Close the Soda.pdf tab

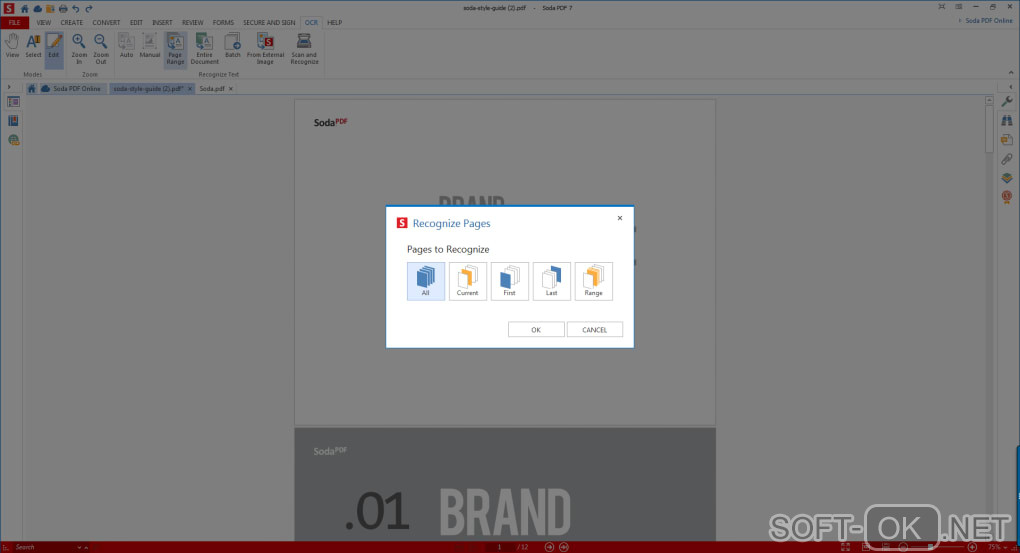point(231,88)
